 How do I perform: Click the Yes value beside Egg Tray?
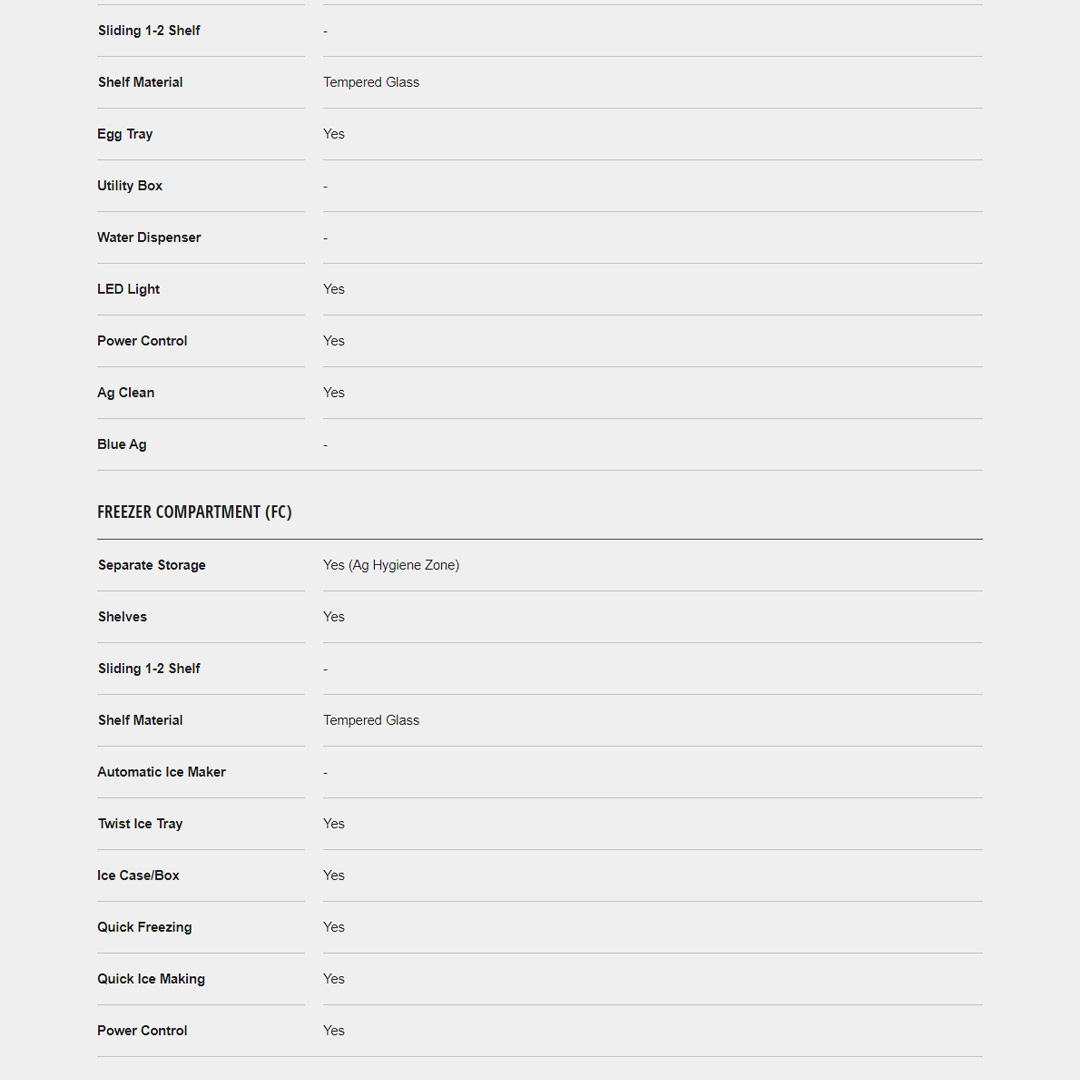(x=334, y=134)
